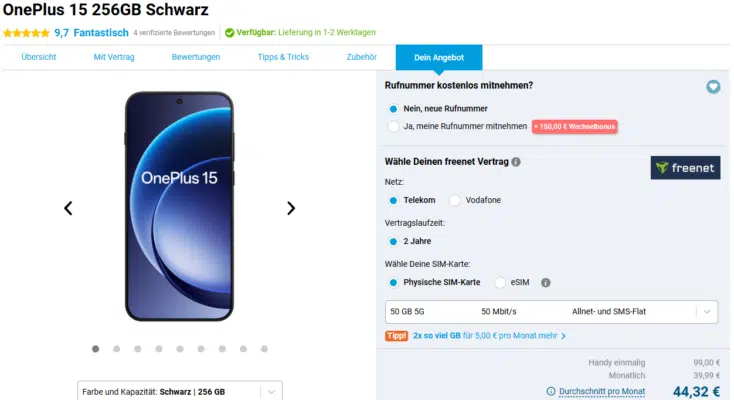
Task: Select Vodafone network option
Action: (455, 200)
